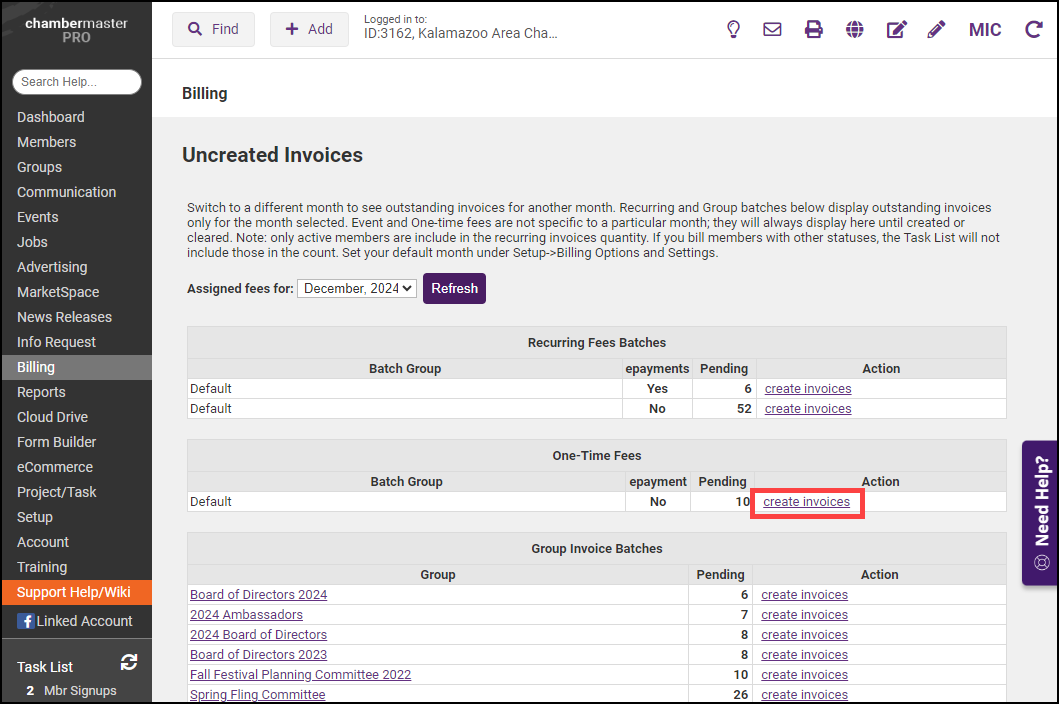Click the edit note square icon
Viewport: 1059px width, 704px height.
coord(896,29)
